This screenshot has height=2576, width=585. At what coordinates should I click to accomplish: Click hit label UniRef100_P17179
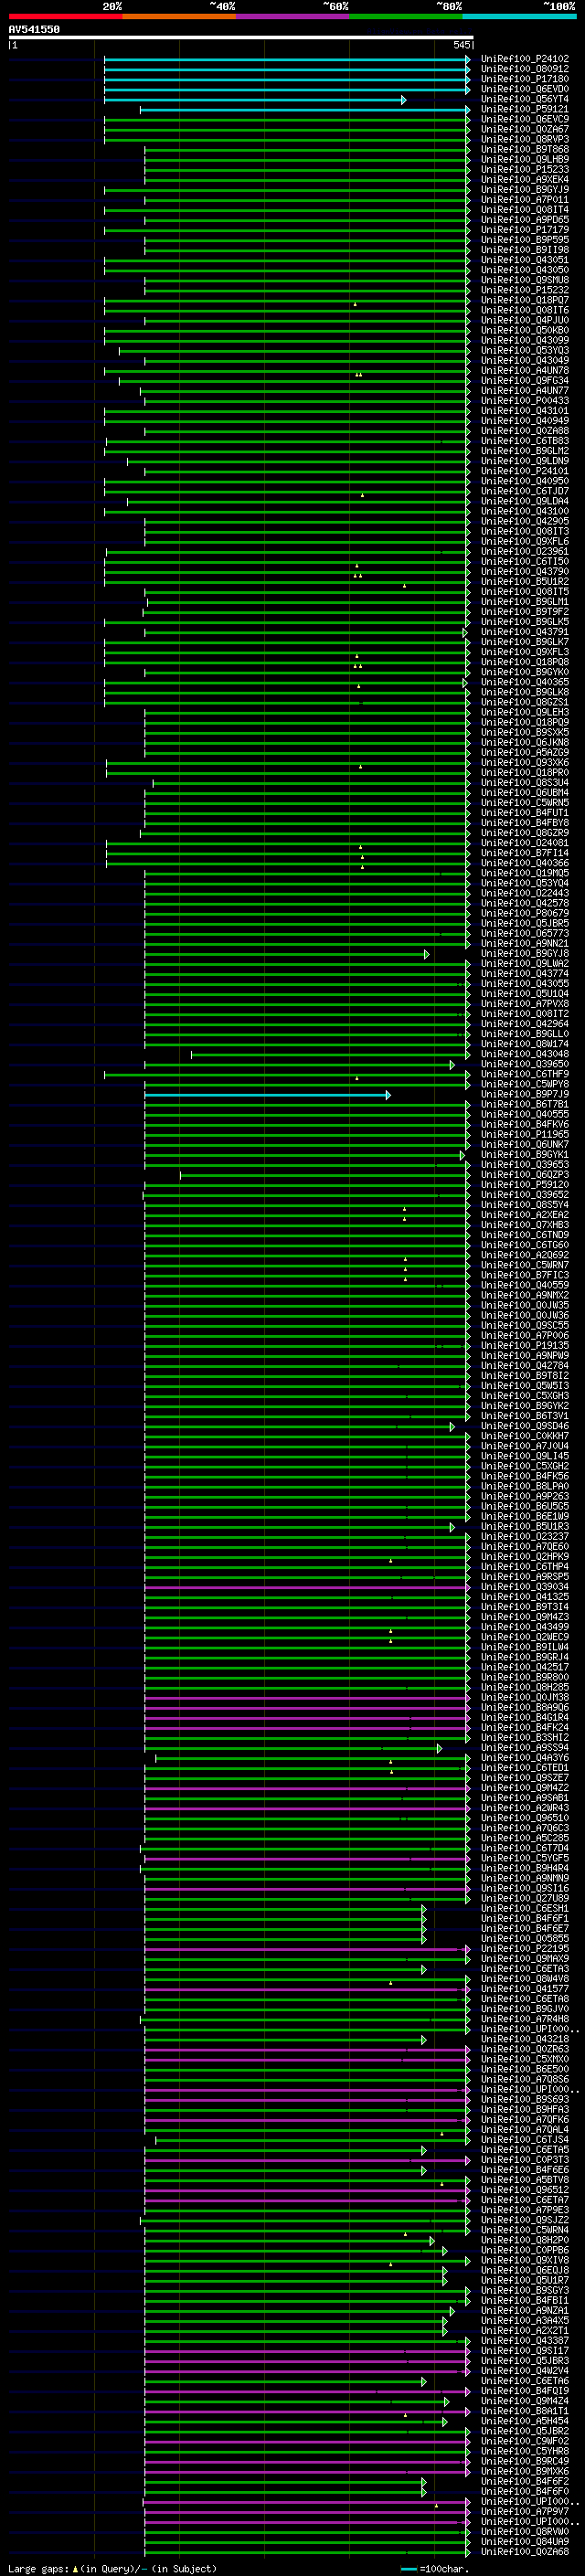pyautogui.click(x=525, y=230)
